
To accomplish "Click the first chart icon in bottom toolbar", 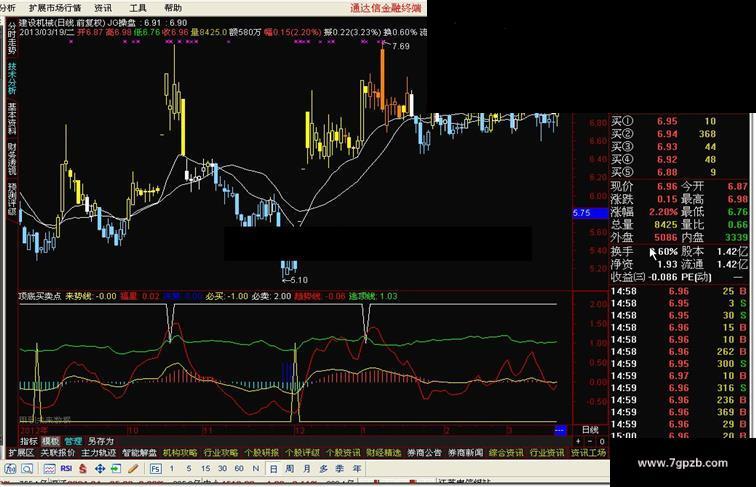I will [x=10, y=468].
